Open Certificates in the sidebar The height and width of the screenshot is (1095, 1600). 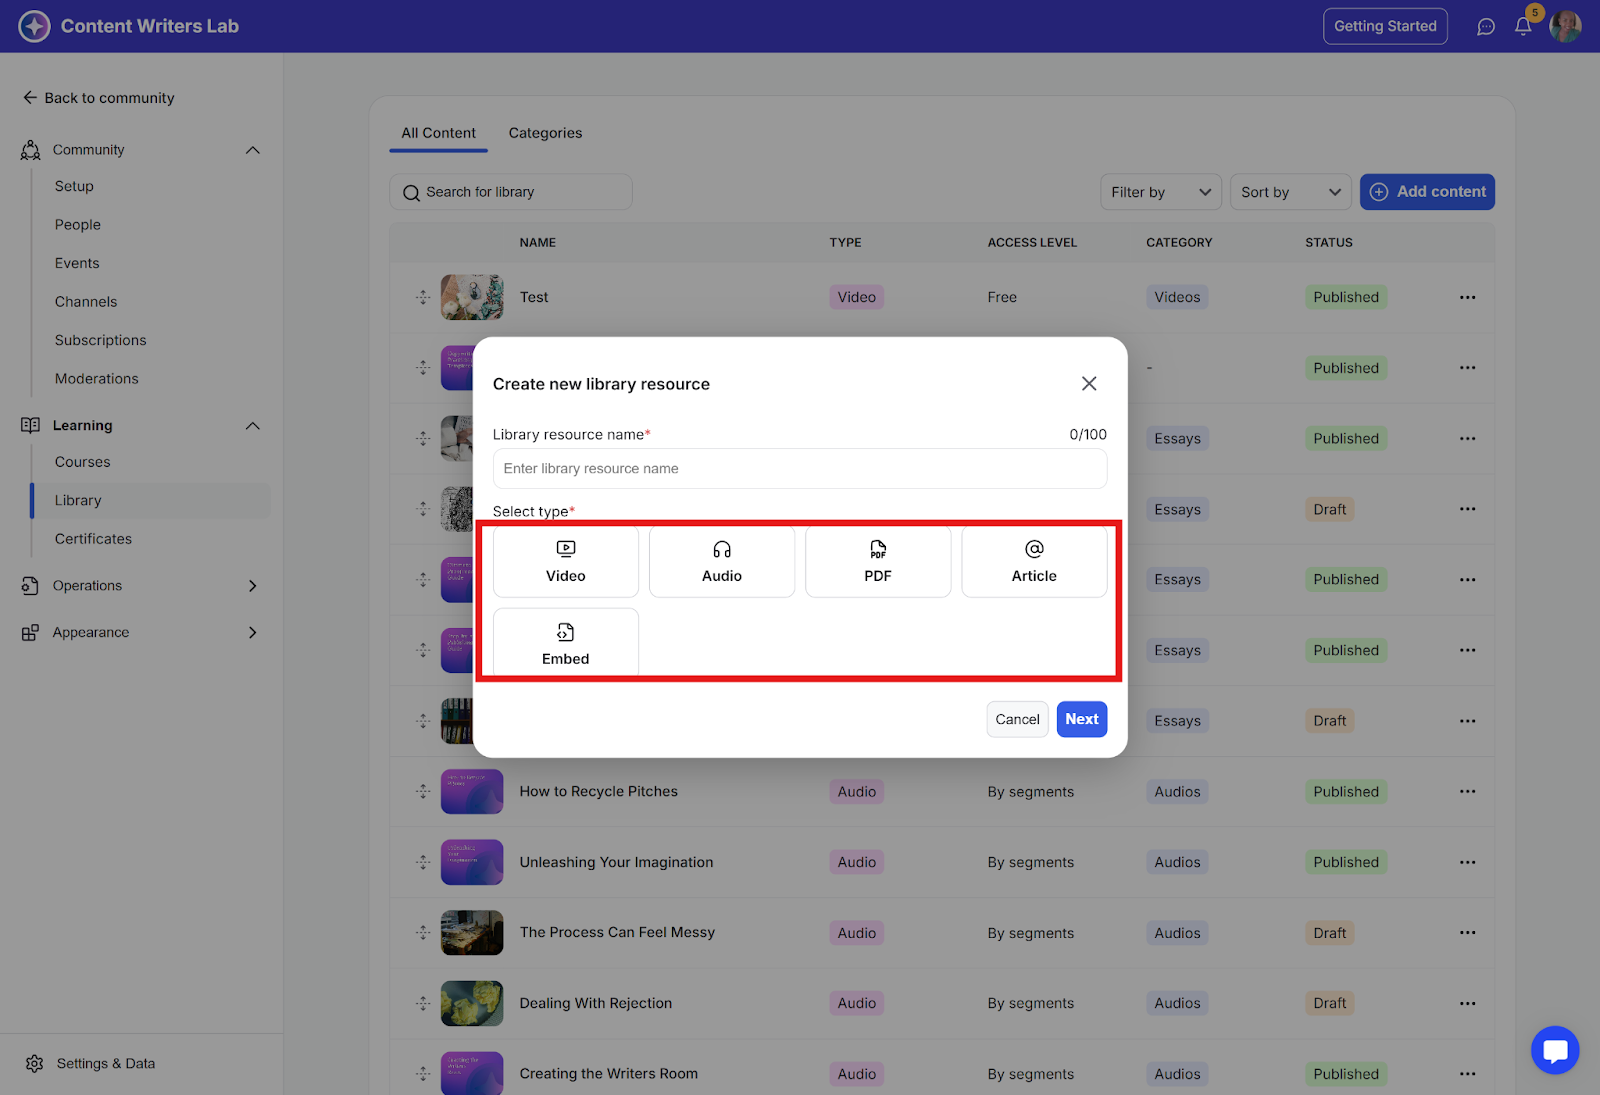pyautogui.click(x=93, y=539)
